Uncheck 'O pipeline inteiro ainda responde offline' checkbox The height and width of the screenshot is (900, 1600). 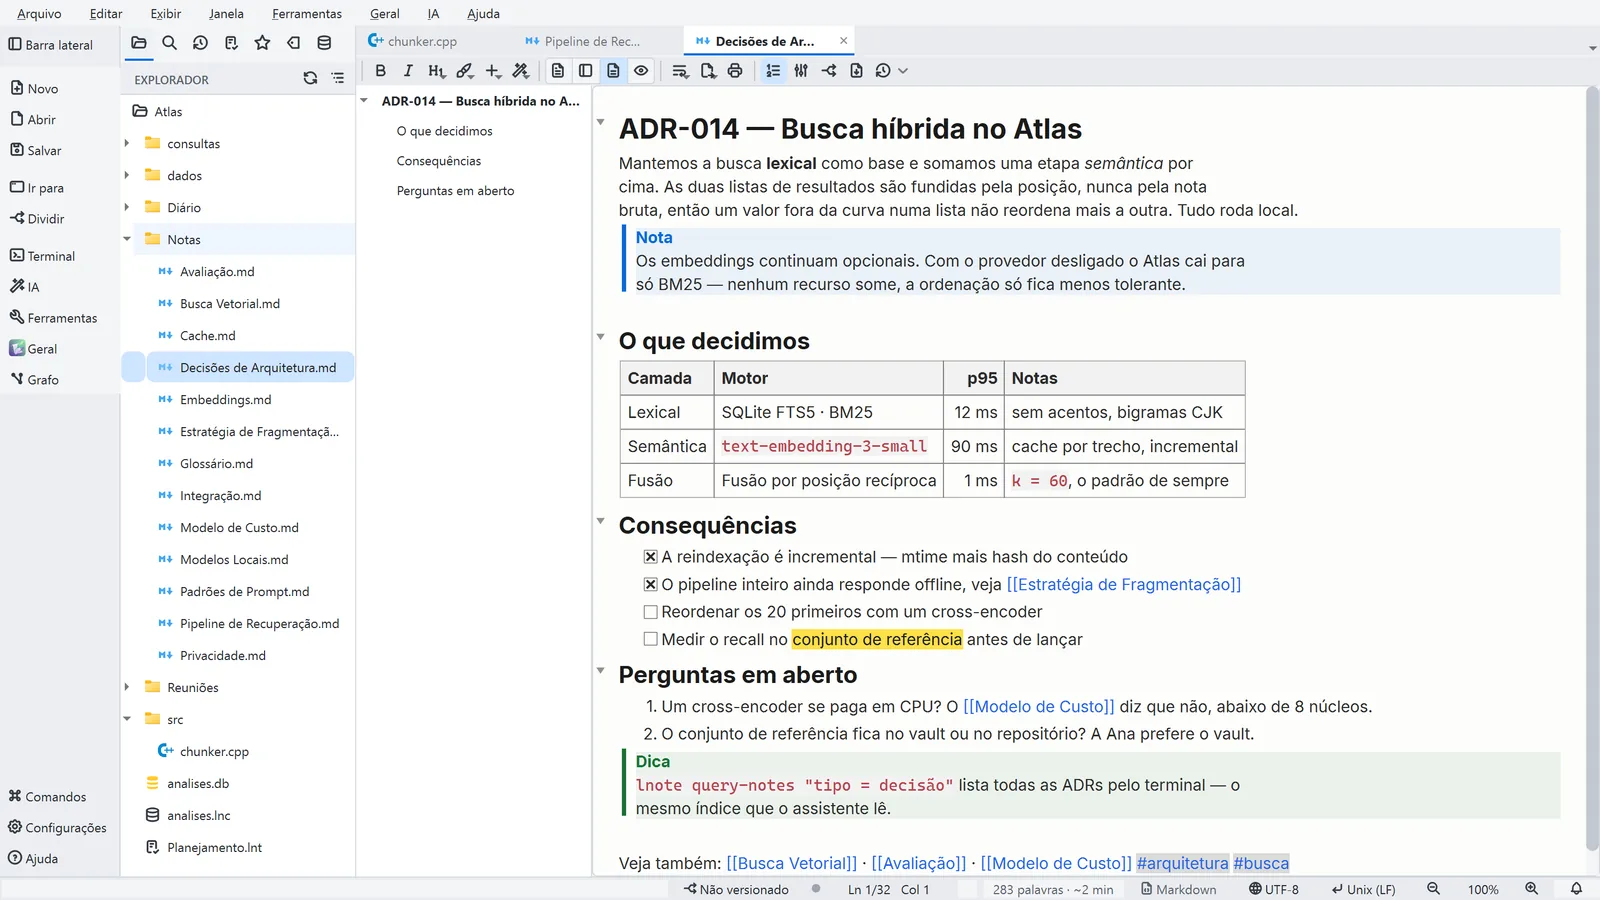(650, 584)
